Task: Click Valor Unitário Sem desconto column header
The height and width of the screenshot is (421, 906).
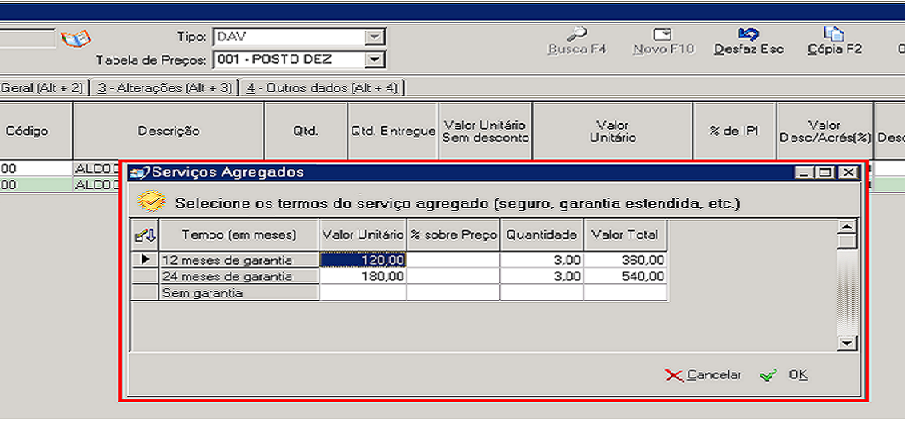Action: point(485,131)
